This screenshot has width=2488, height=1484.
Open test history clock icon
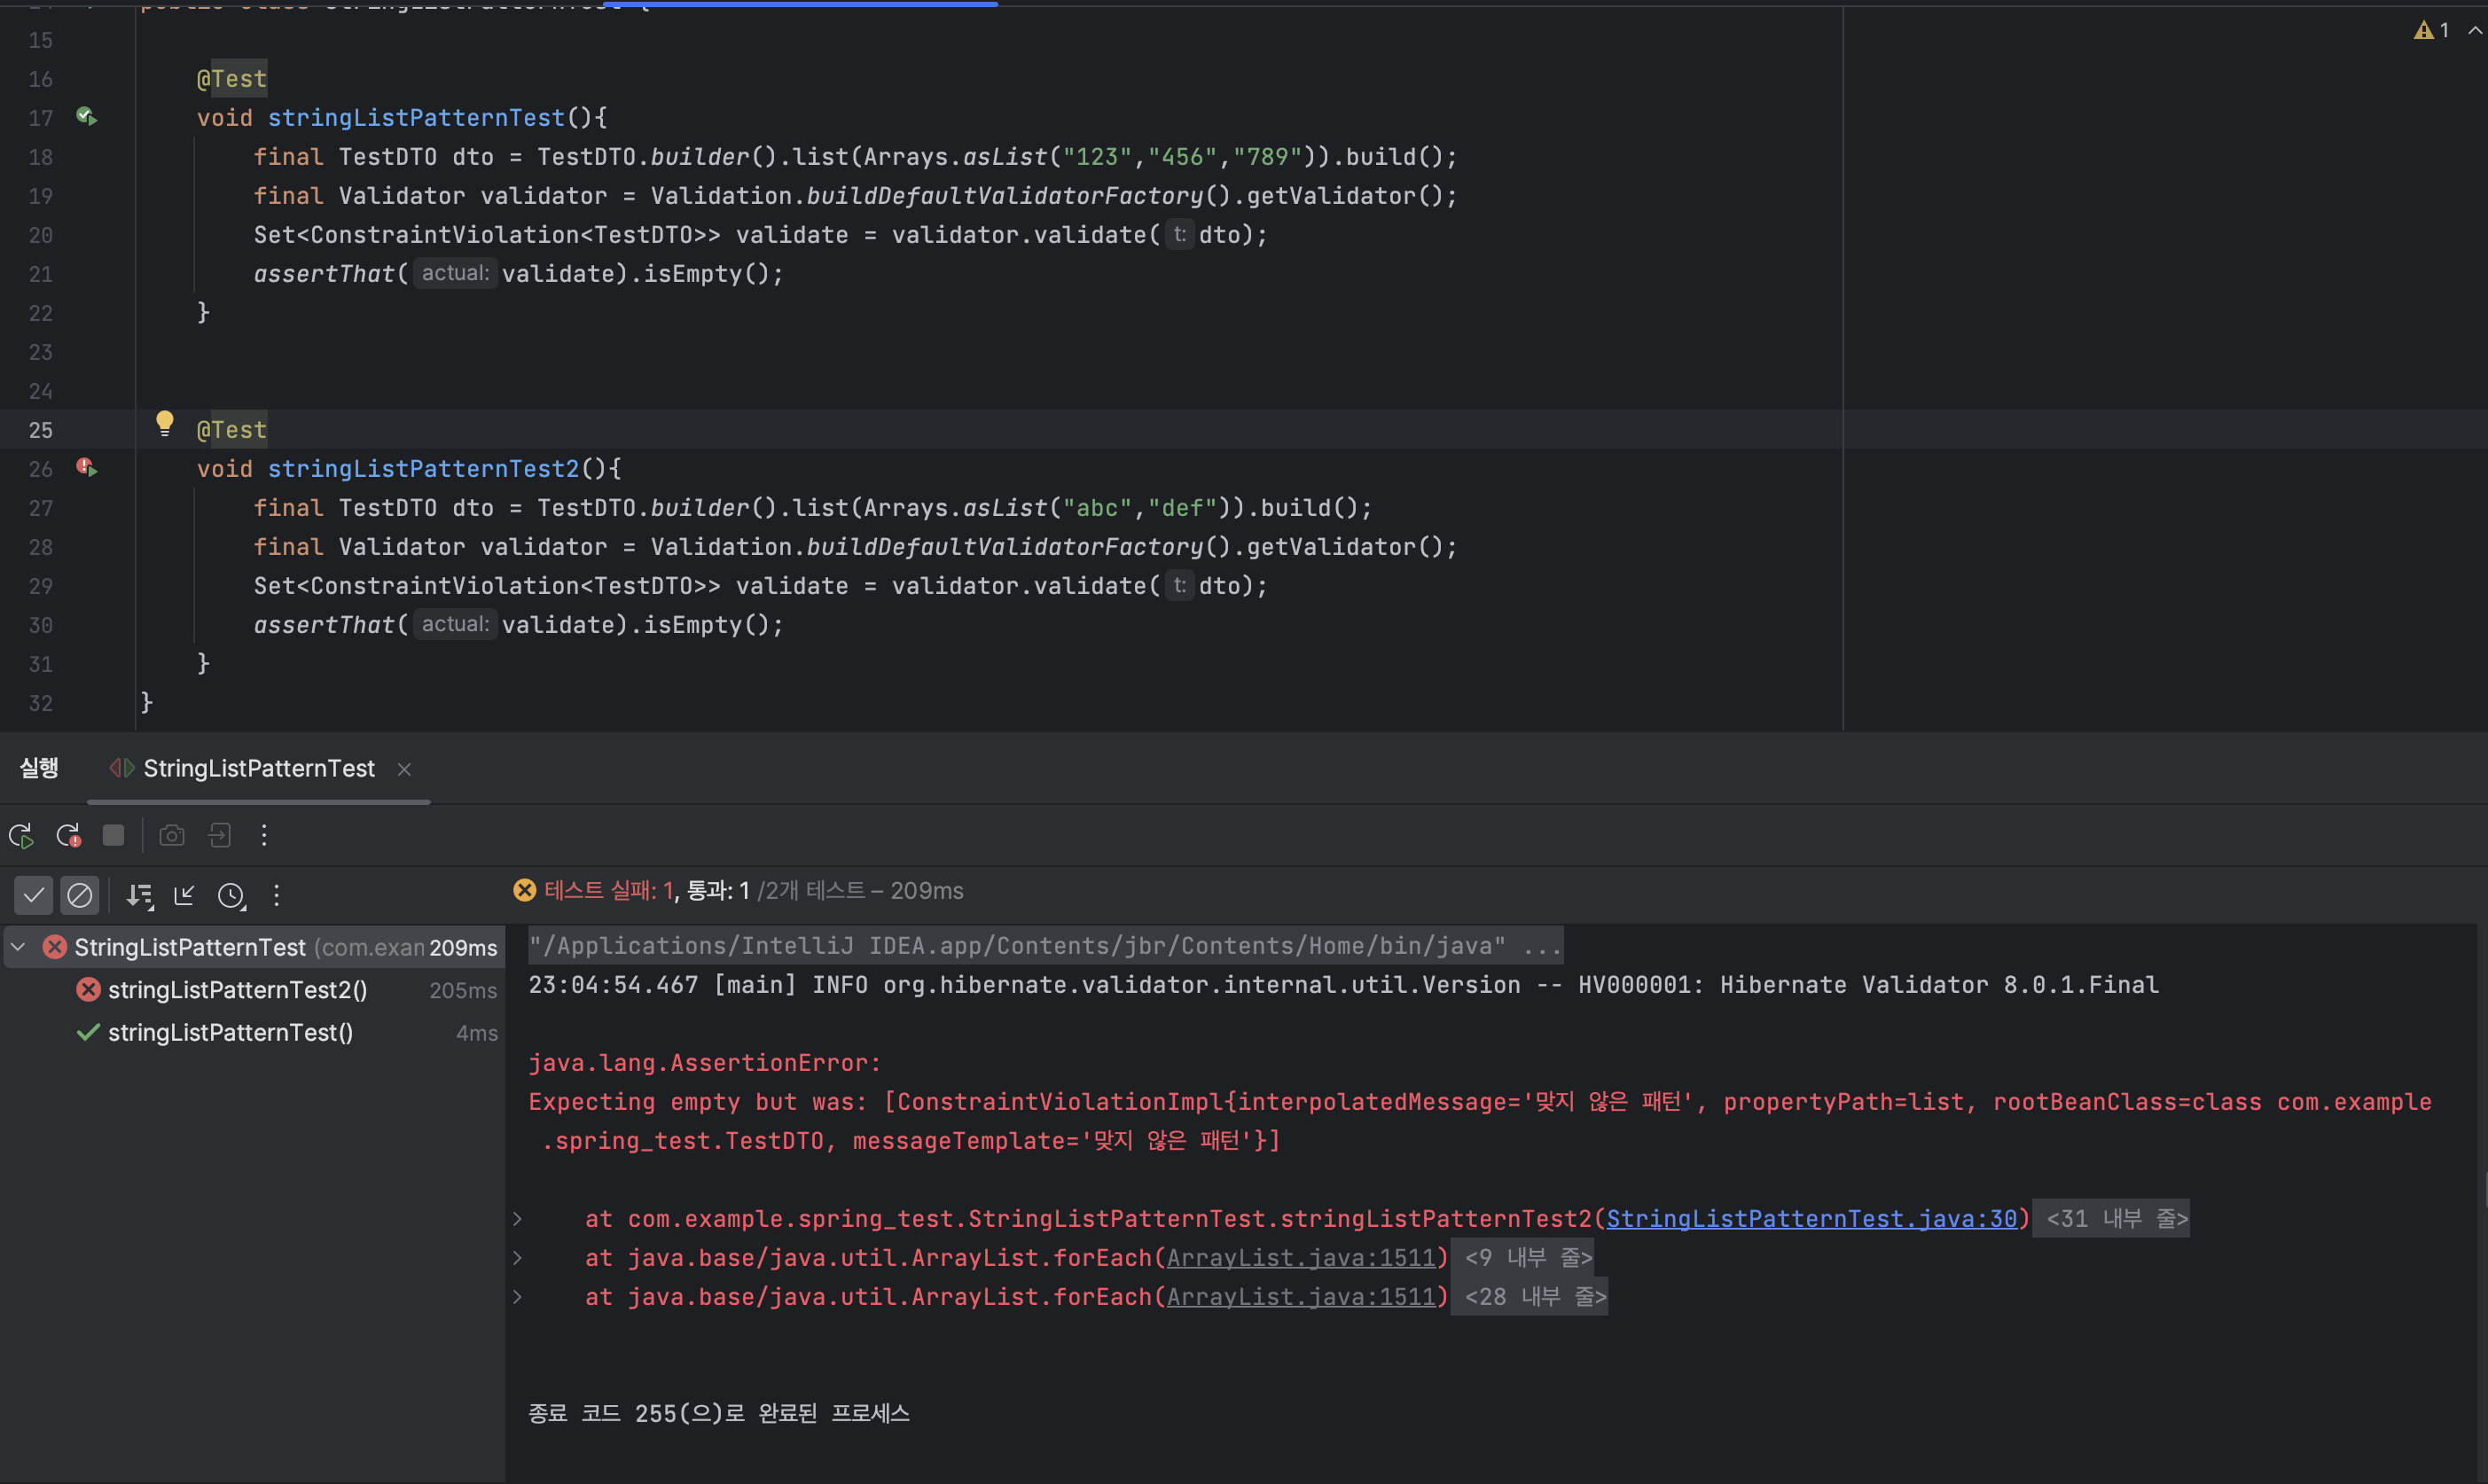pos(232,896)
